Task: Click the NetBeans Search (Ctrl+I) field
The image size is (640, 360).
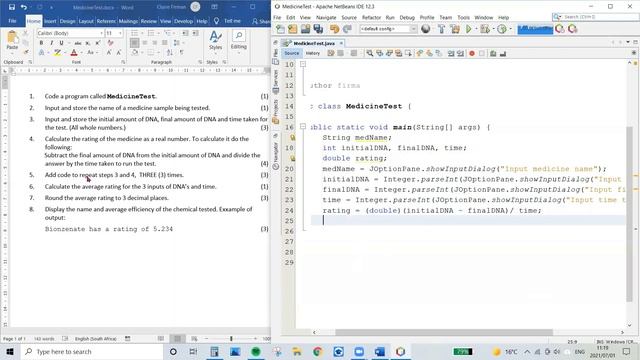Action: (596, 17)
